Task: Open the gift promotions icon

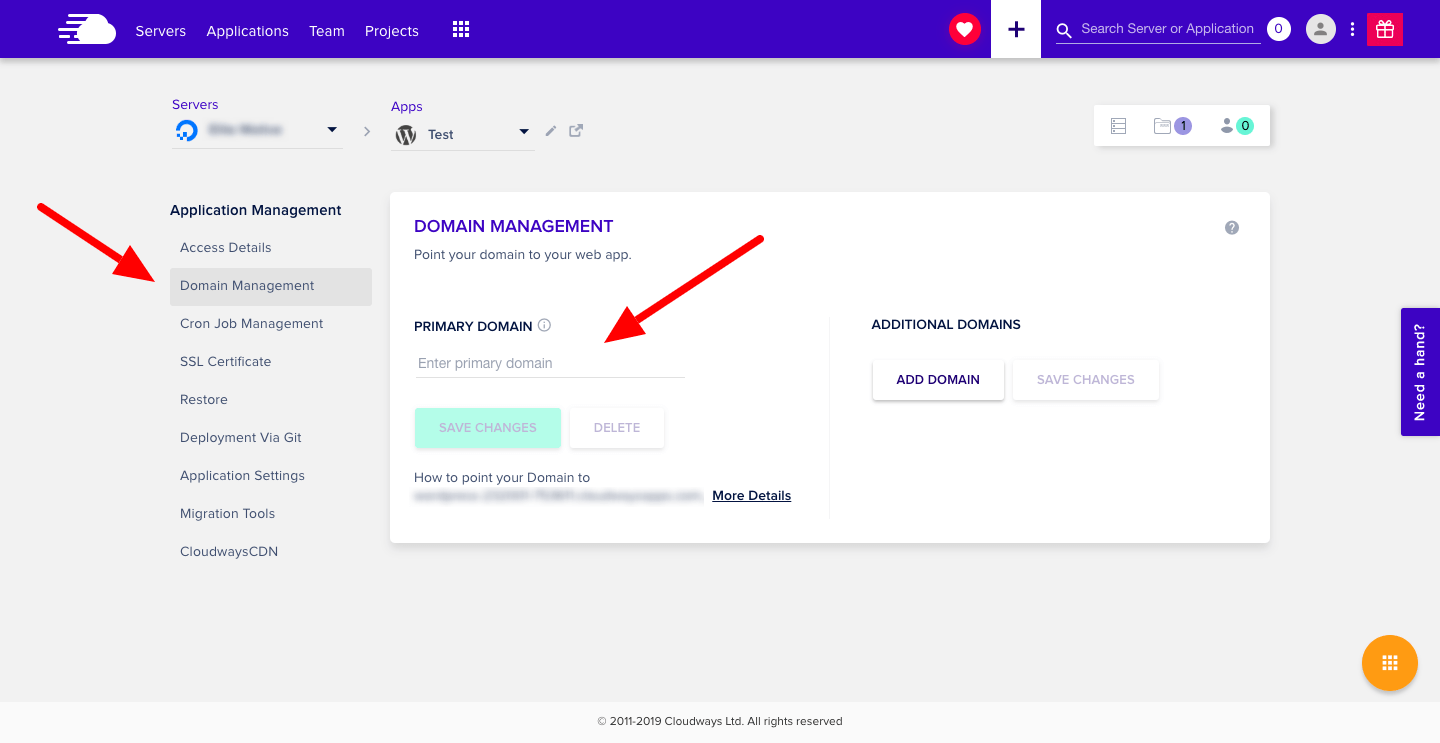Action: click(1385, 29)
